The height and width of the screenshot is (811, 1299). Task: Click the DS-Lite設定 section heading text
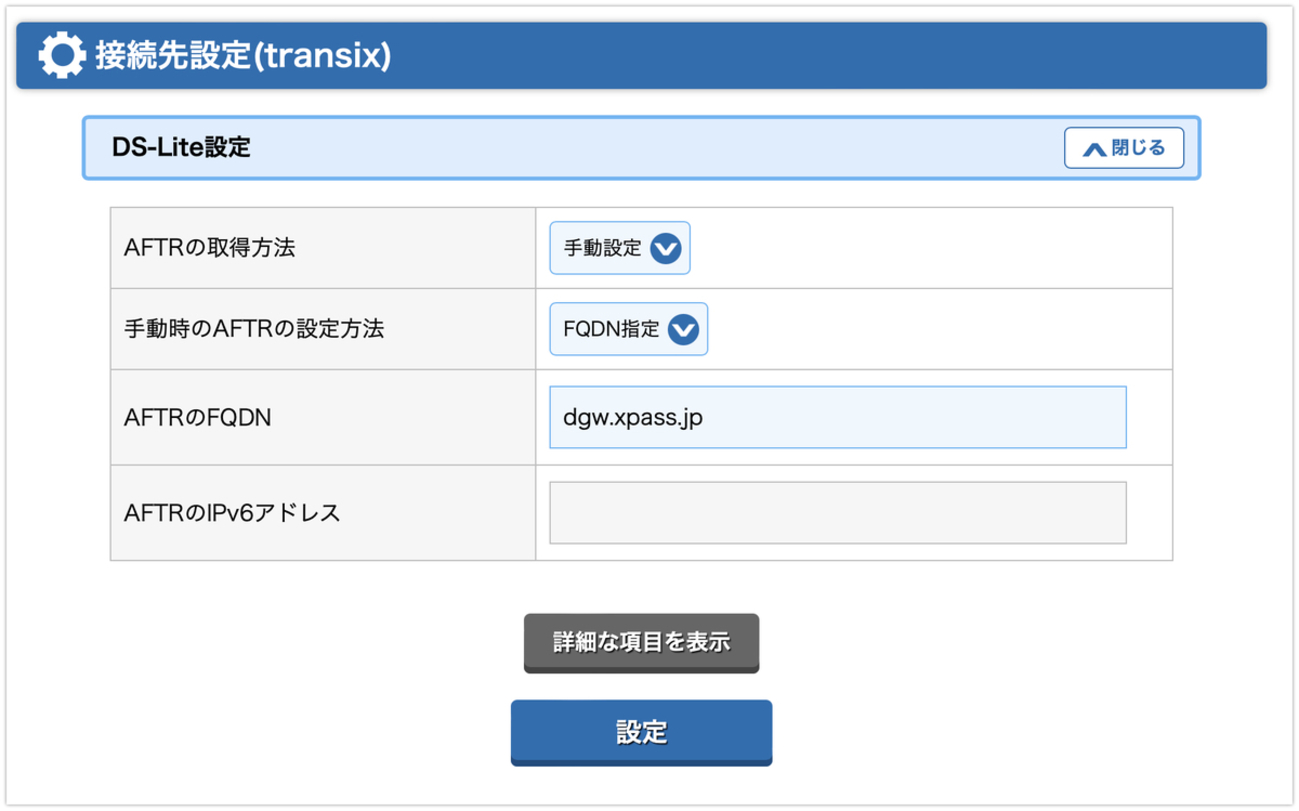[x=181, y=148]
